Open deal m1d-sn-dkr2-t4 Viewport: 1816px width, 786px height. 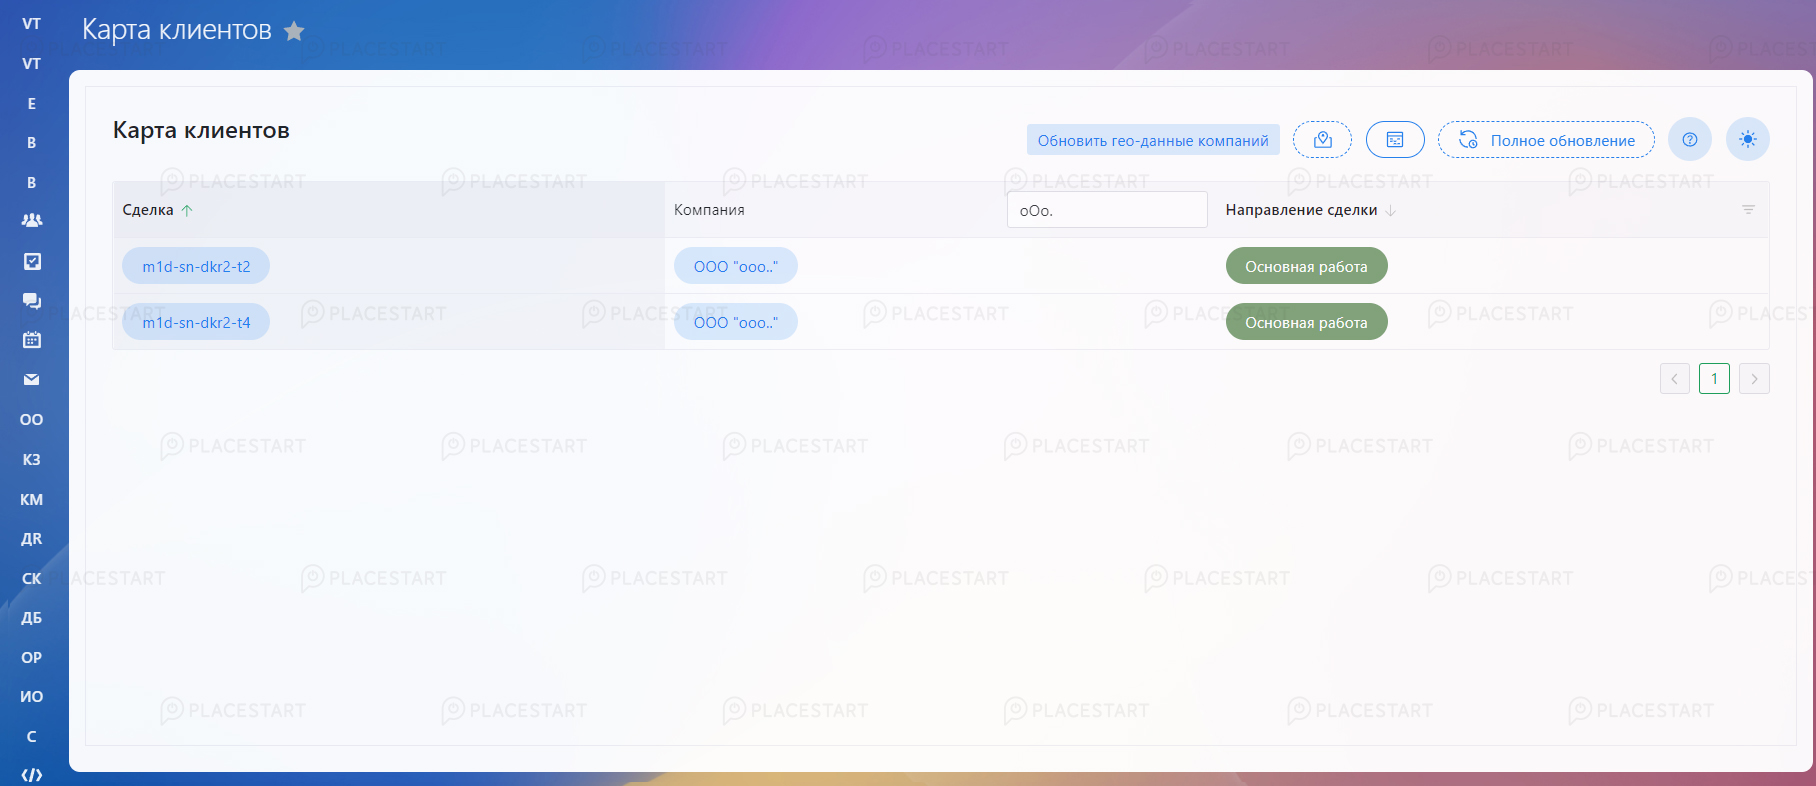[196, 322]
